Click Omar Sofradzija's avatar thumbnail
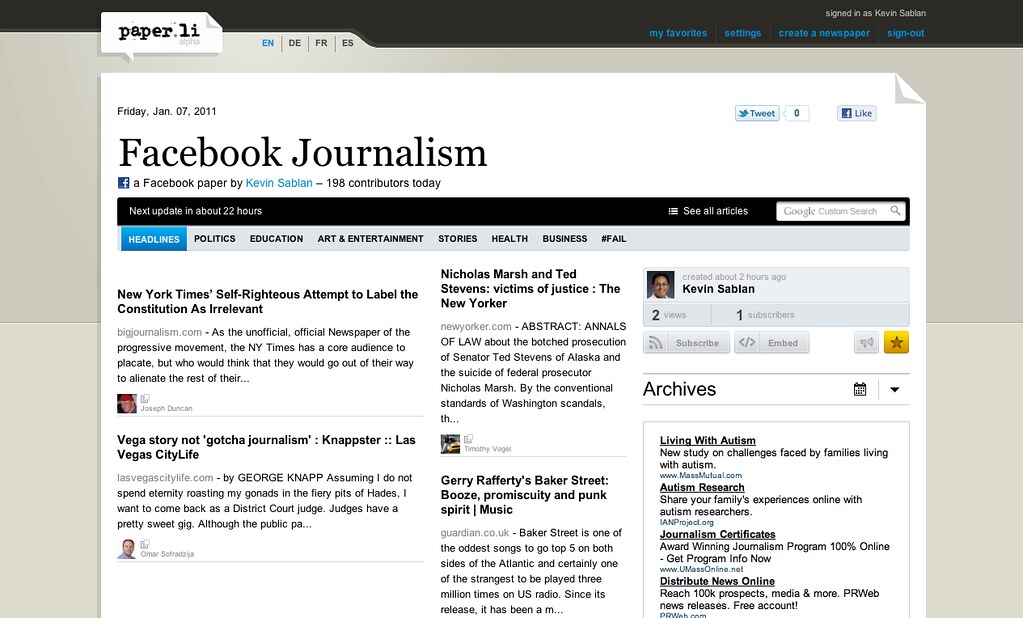The height and width of the screenshot is (618, 1023). (x=127, y=549)
